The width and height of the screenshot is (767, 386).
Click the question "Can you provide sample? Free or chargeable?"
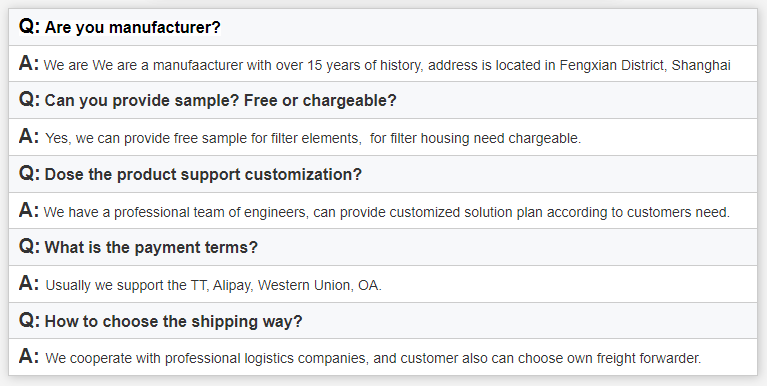point(221,100)
